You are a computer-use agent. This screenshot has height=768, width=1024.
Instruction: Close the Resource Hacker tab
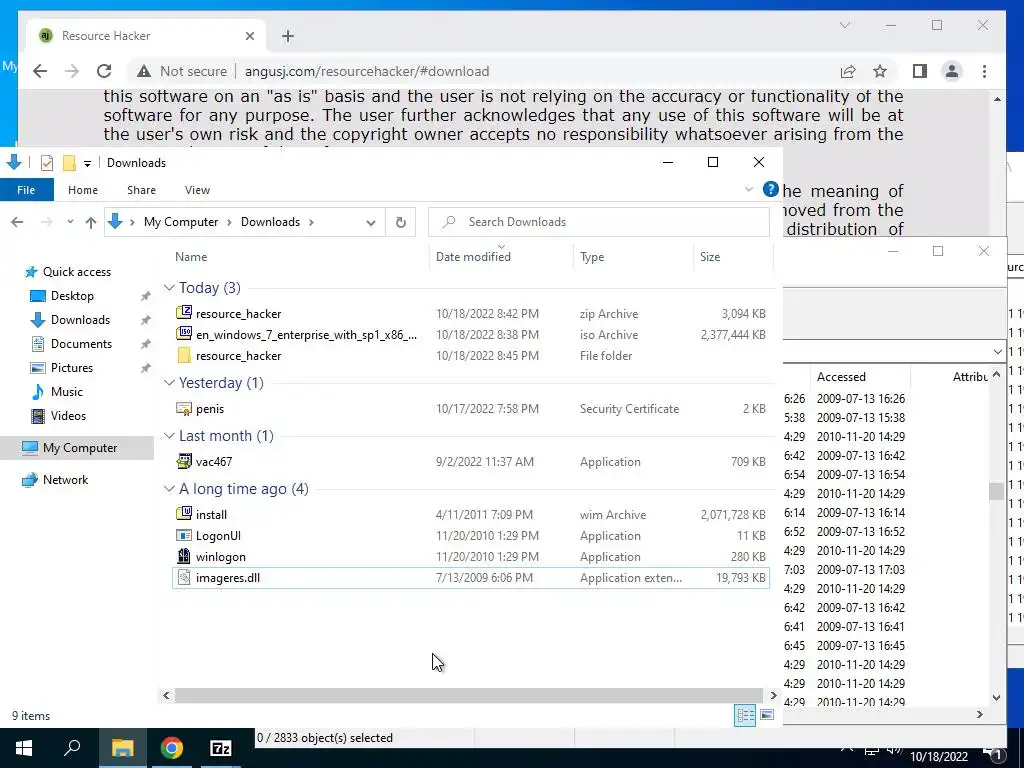[249, 36]
